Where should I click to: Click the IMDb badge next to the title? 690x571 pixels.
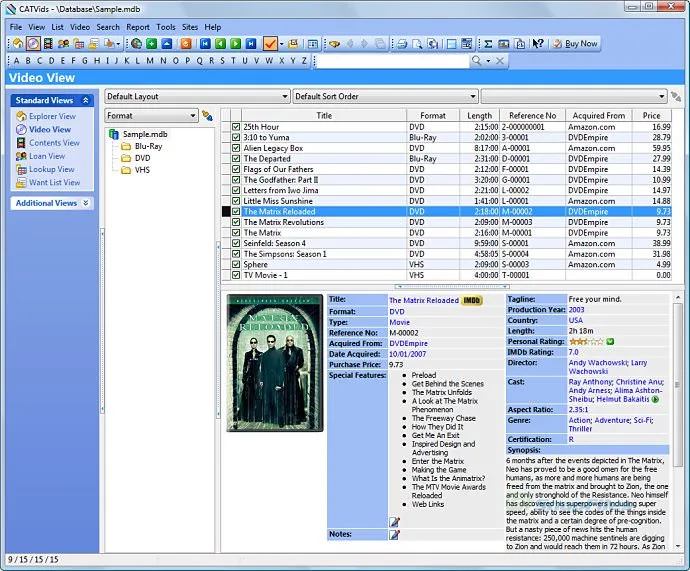[472, 300]
